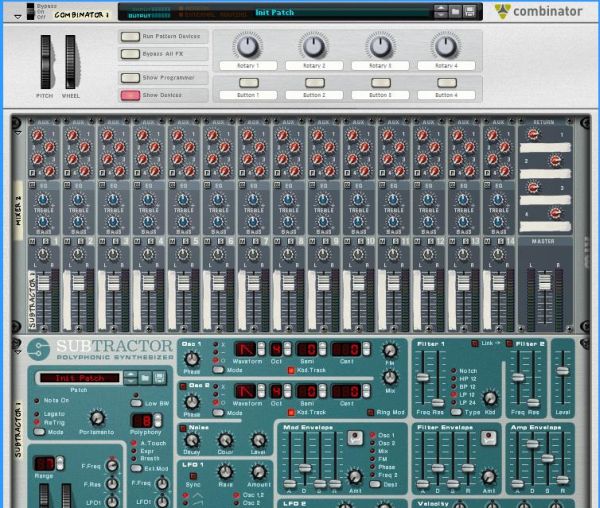The image size is (600, 508).
Task: Enable Oscillator 2
Action: [183, 386]
